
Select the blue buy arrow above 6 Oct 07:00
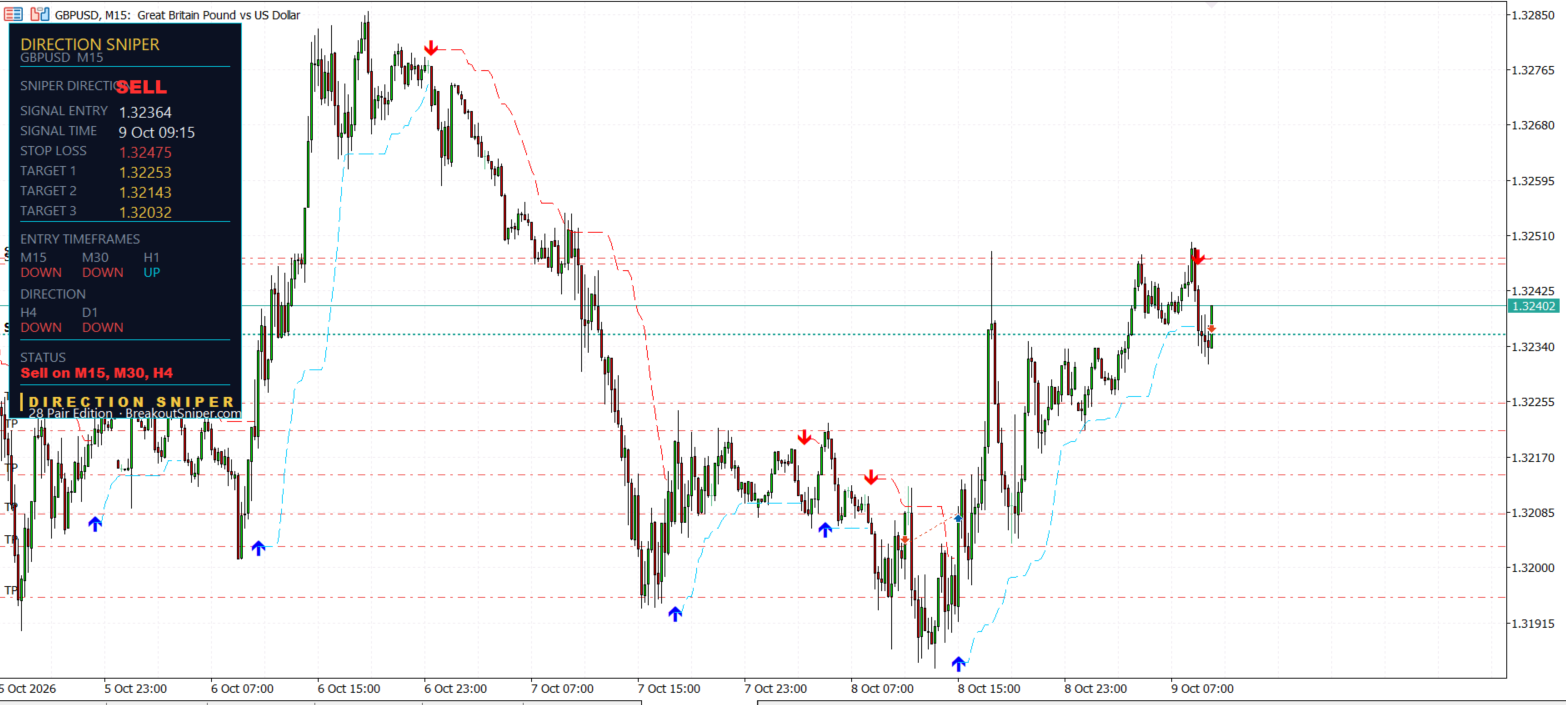click(259, 547)
